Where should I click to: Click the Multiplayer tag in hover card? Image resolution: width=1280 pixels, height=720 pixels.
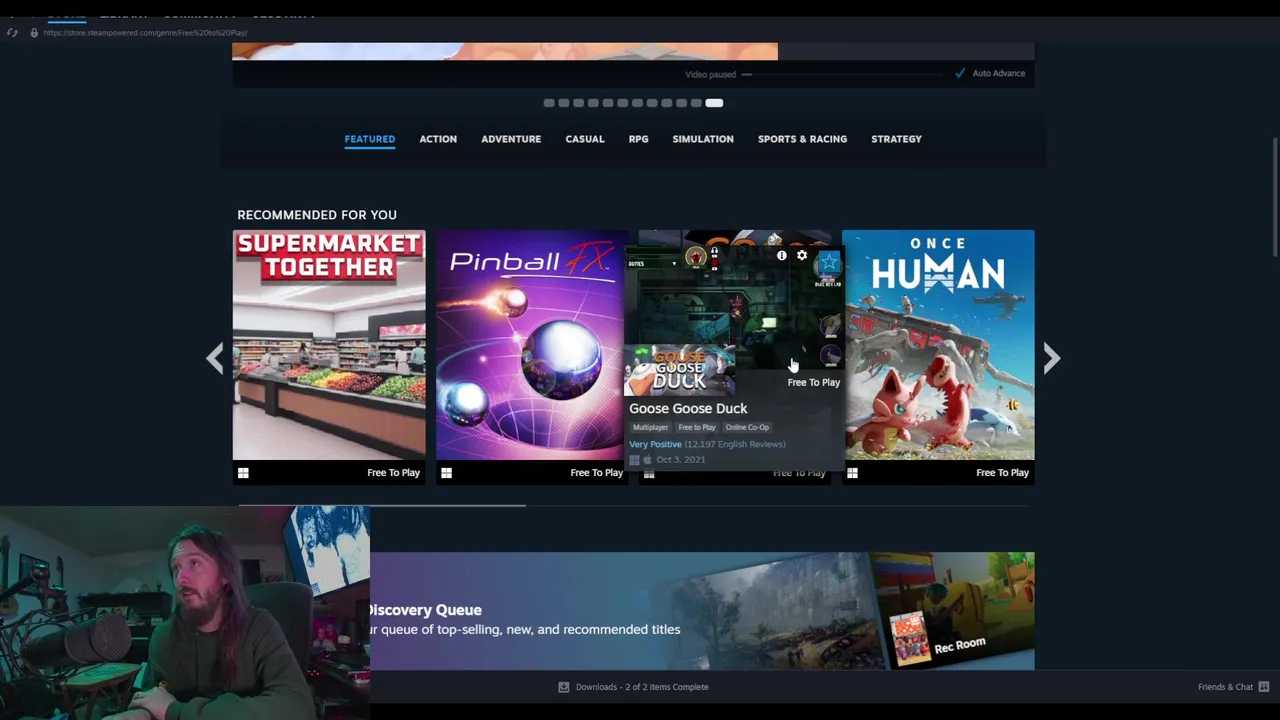(x=650, y=427)
